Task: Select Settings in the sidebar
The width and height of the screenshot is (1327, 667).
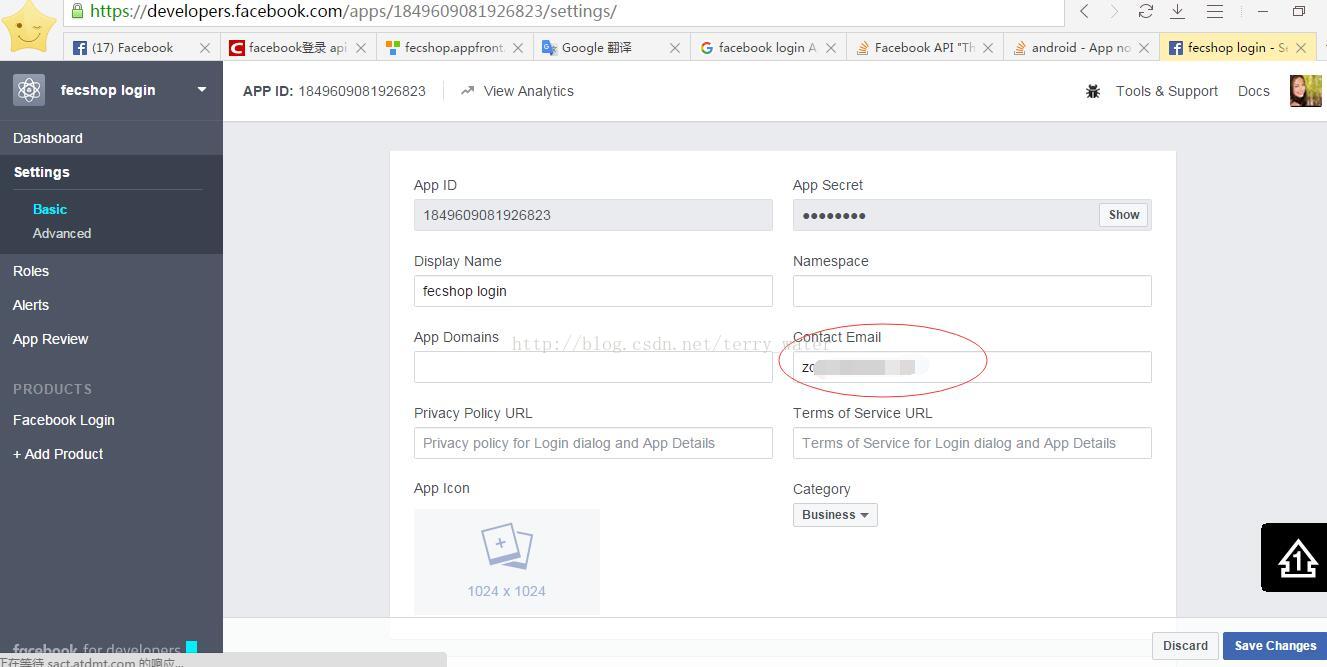Action: [x=42, y=172]
